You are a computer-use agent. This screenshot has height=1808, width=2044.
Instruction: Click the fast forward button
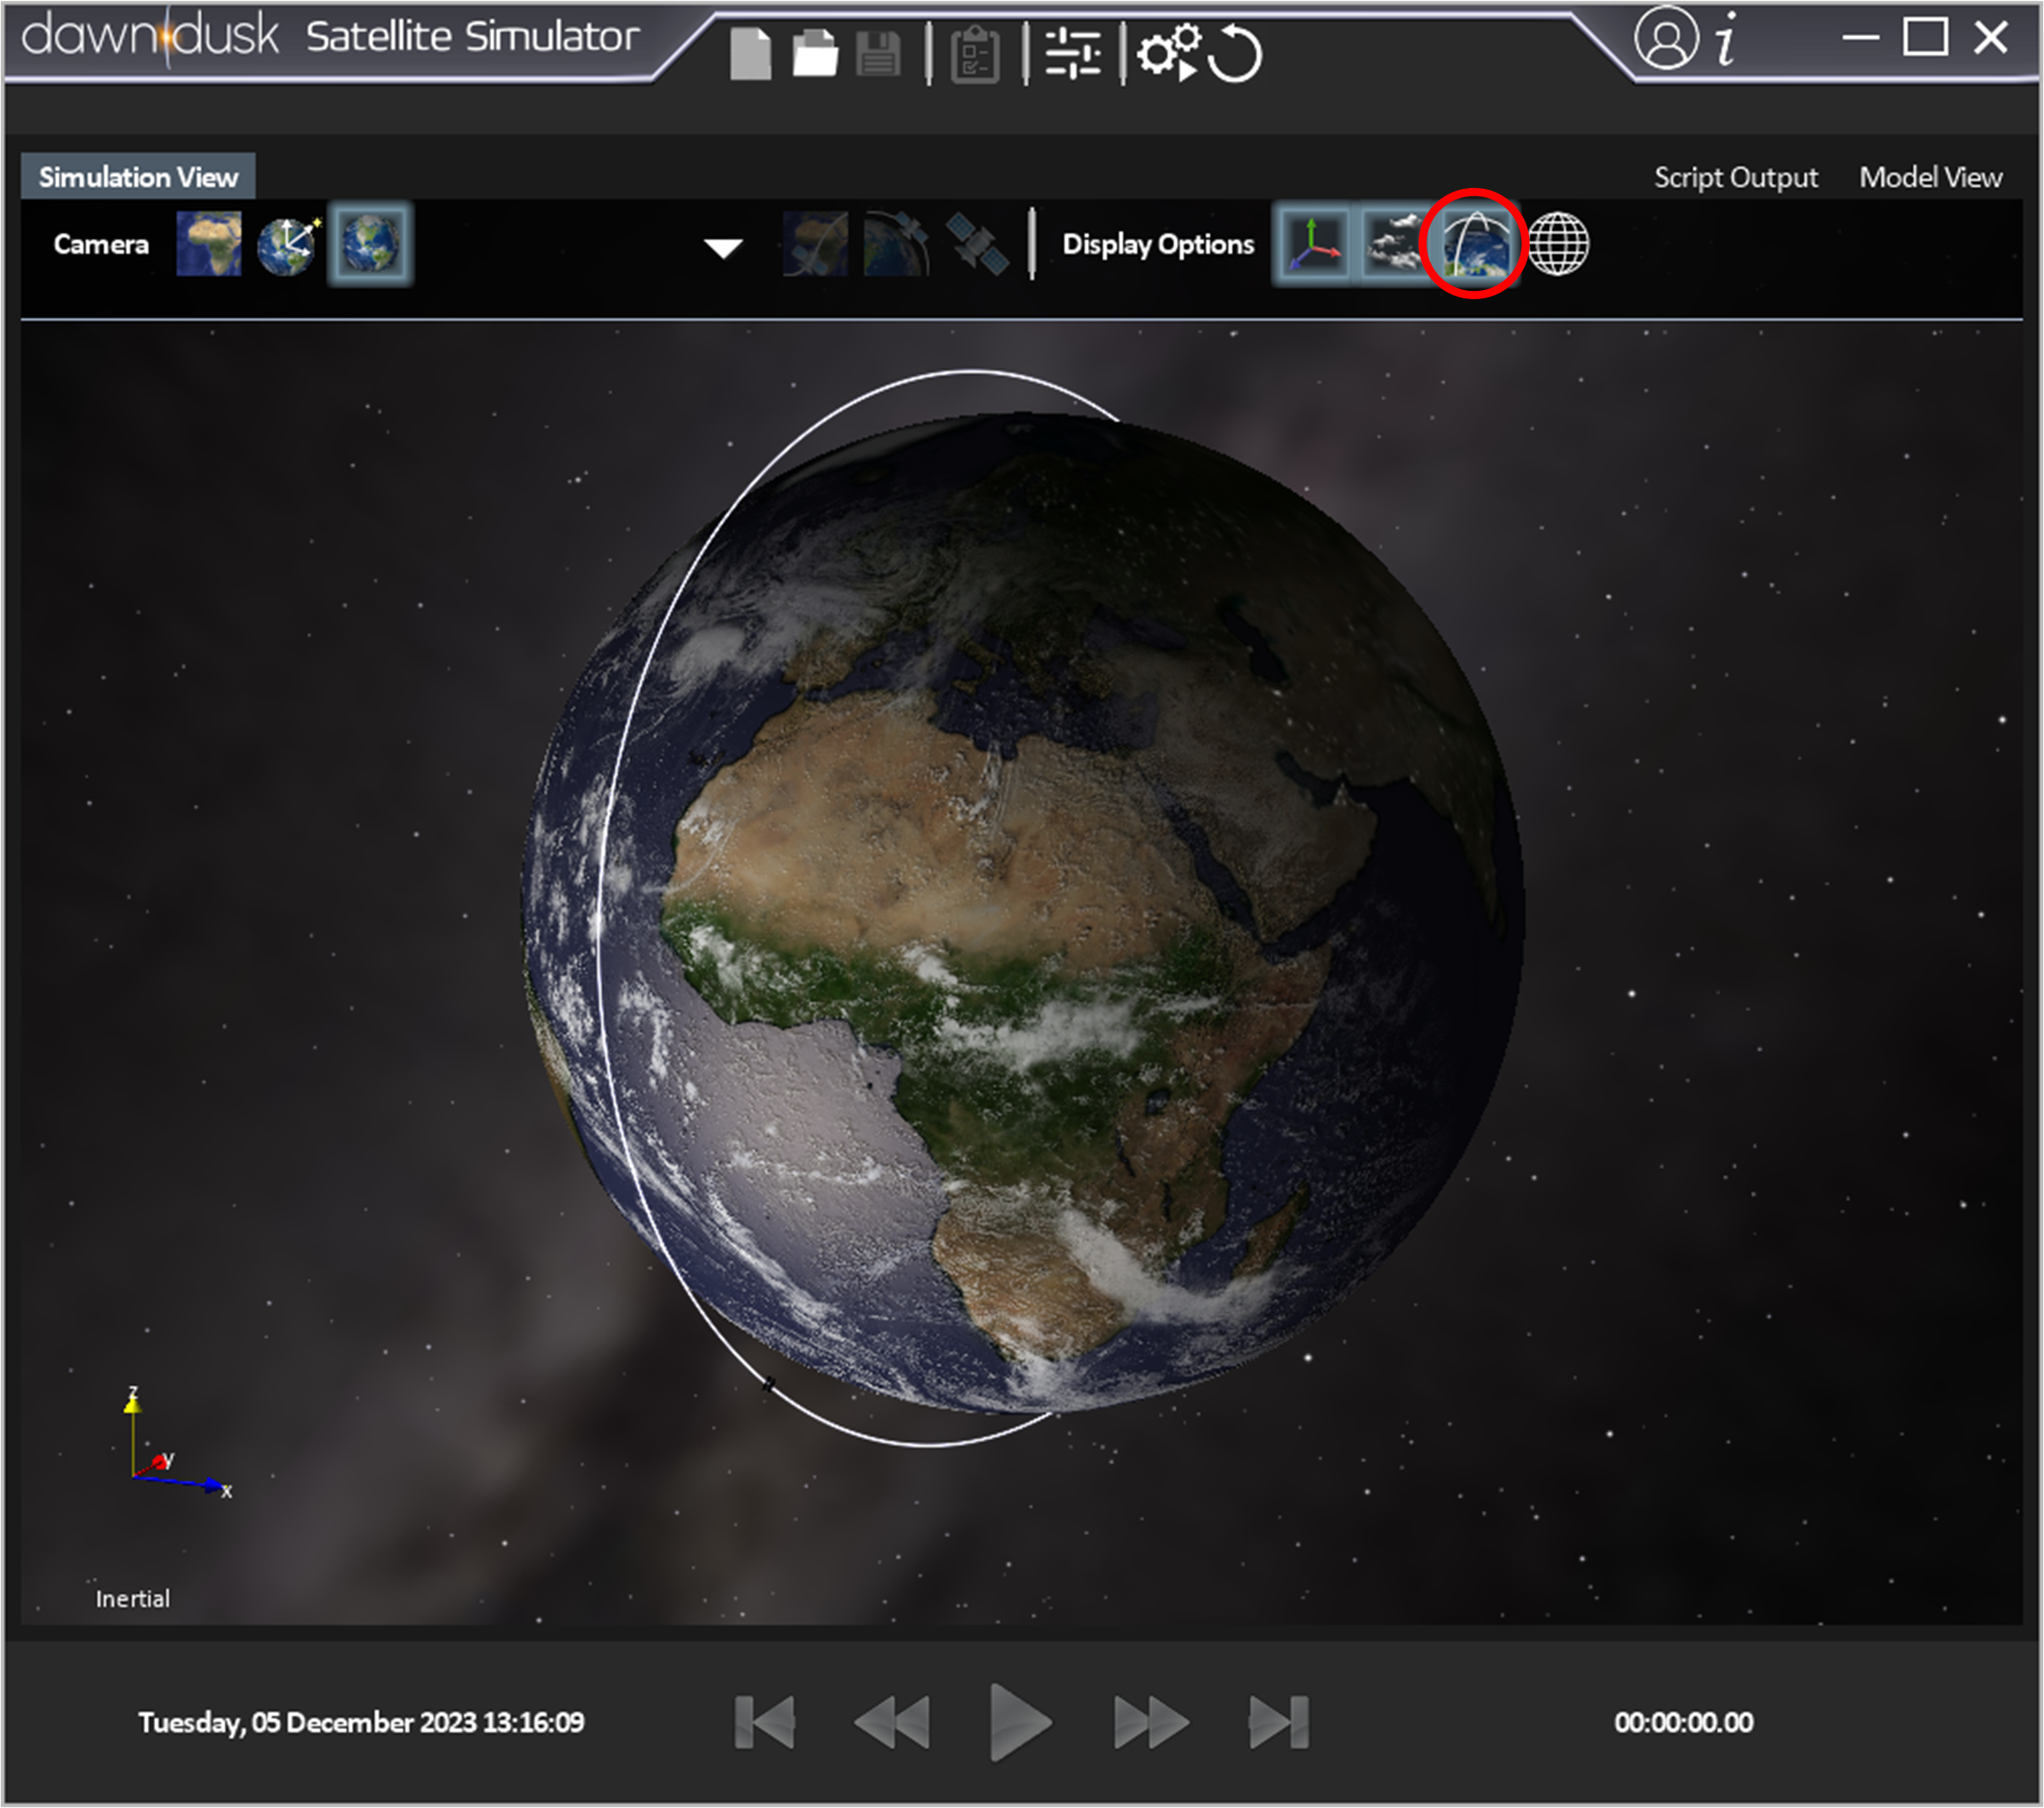[x=1151, y=1722]
